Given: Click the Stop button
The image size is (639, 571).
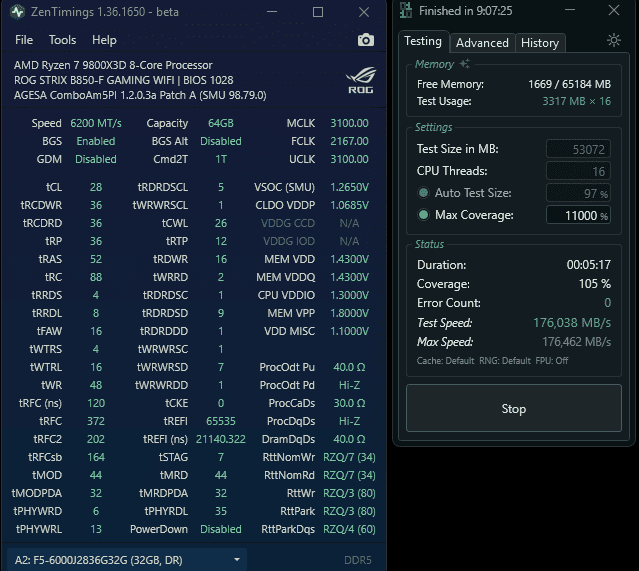Looking at the screenshot, I should tap(514, 408).
